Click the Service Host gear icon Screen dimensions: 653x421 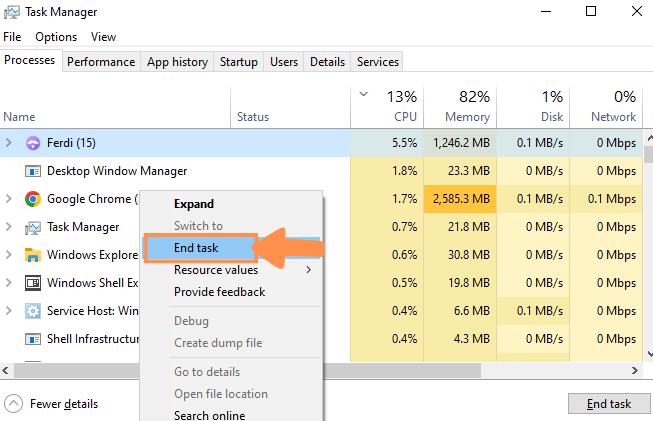33,311
